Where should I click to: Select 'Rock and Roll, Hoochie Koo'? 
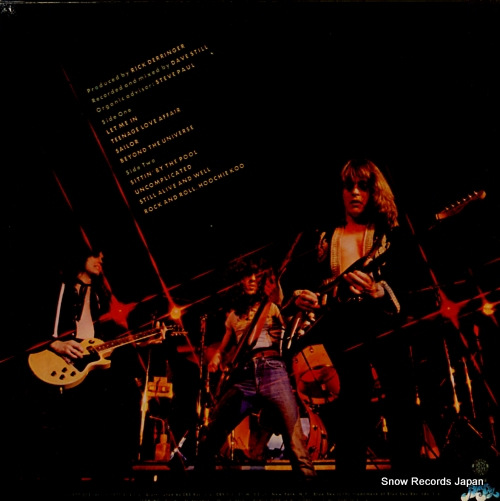(x=194, y=188)
